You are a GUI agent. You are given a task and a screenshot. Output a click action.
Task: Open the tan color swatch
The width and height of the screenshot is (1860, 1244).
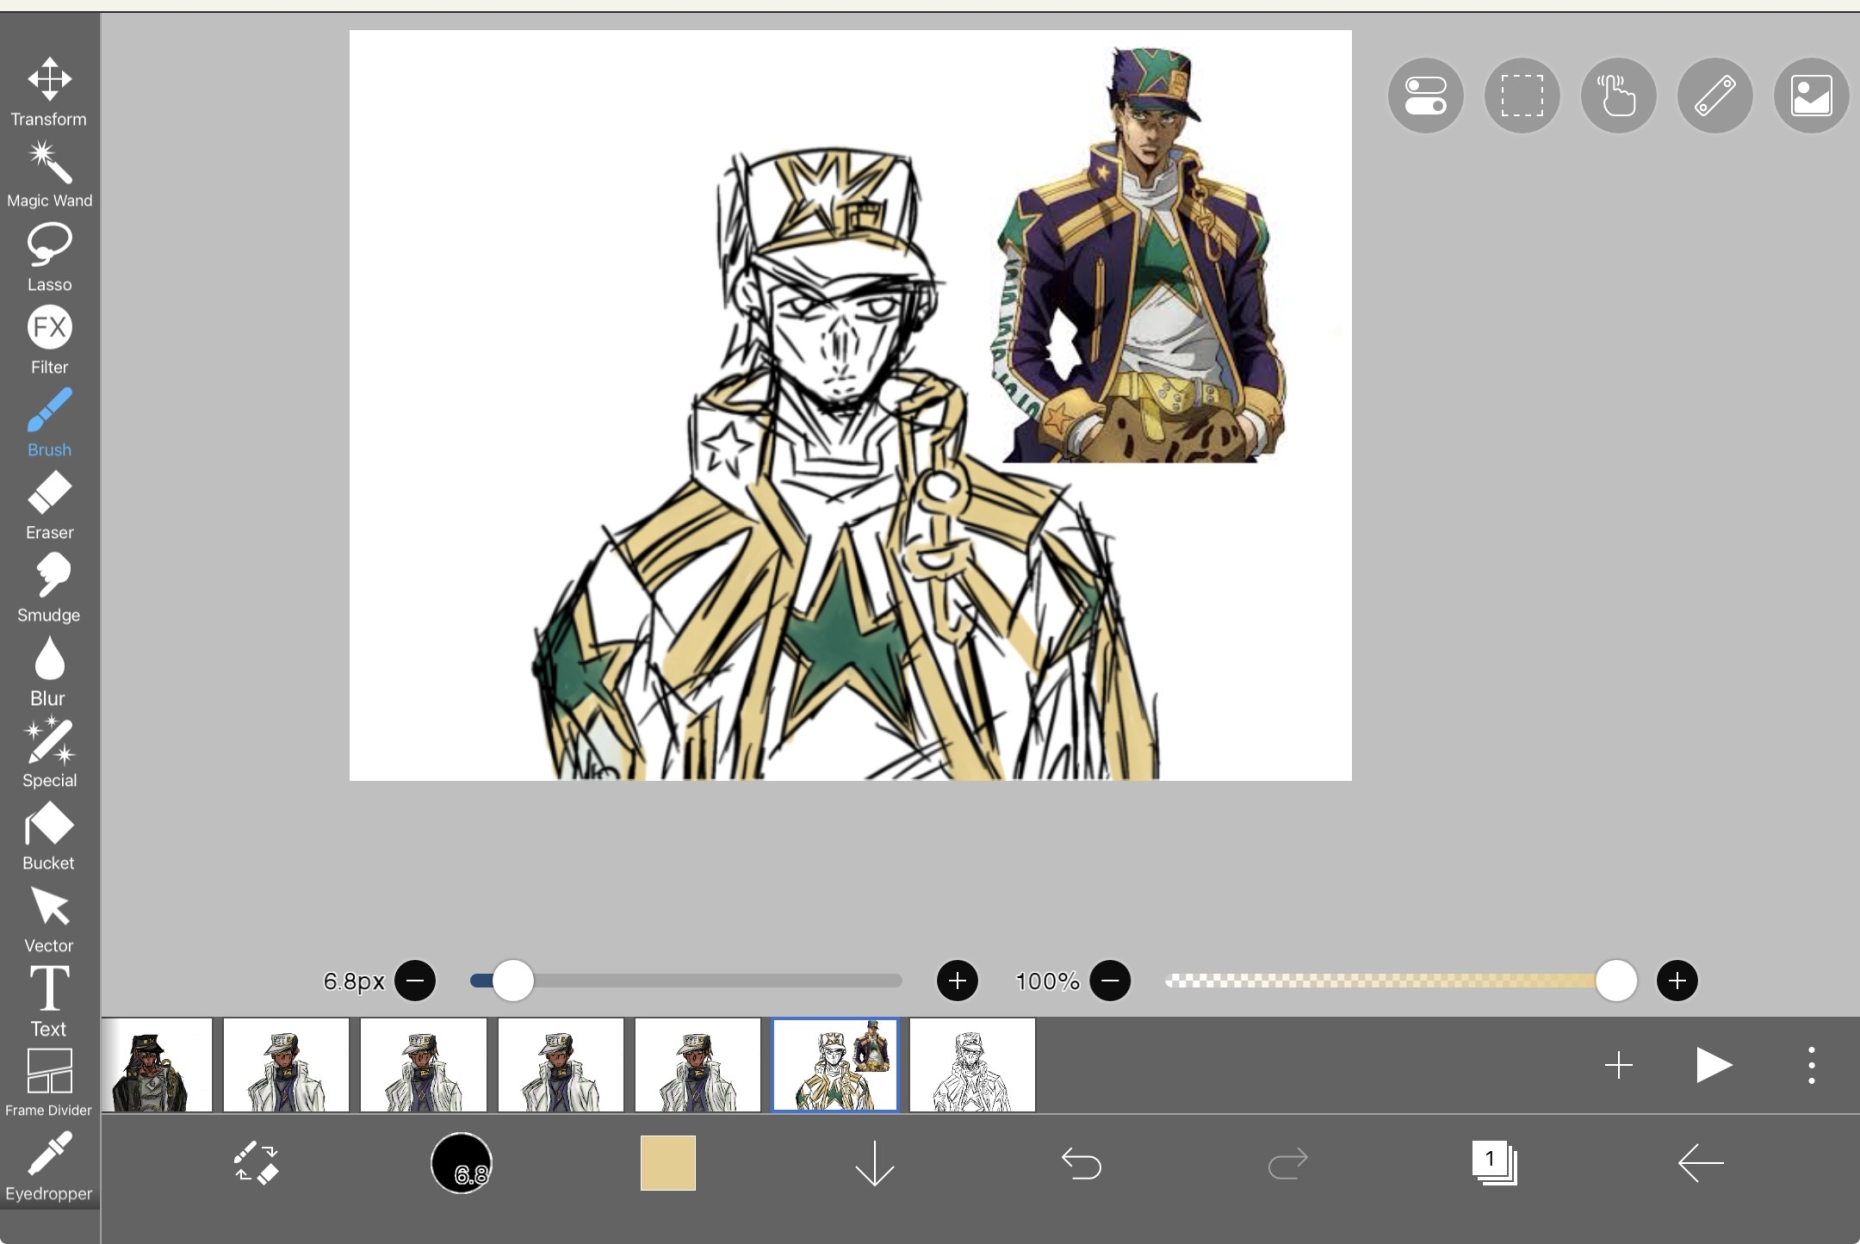pos(668,1164)
